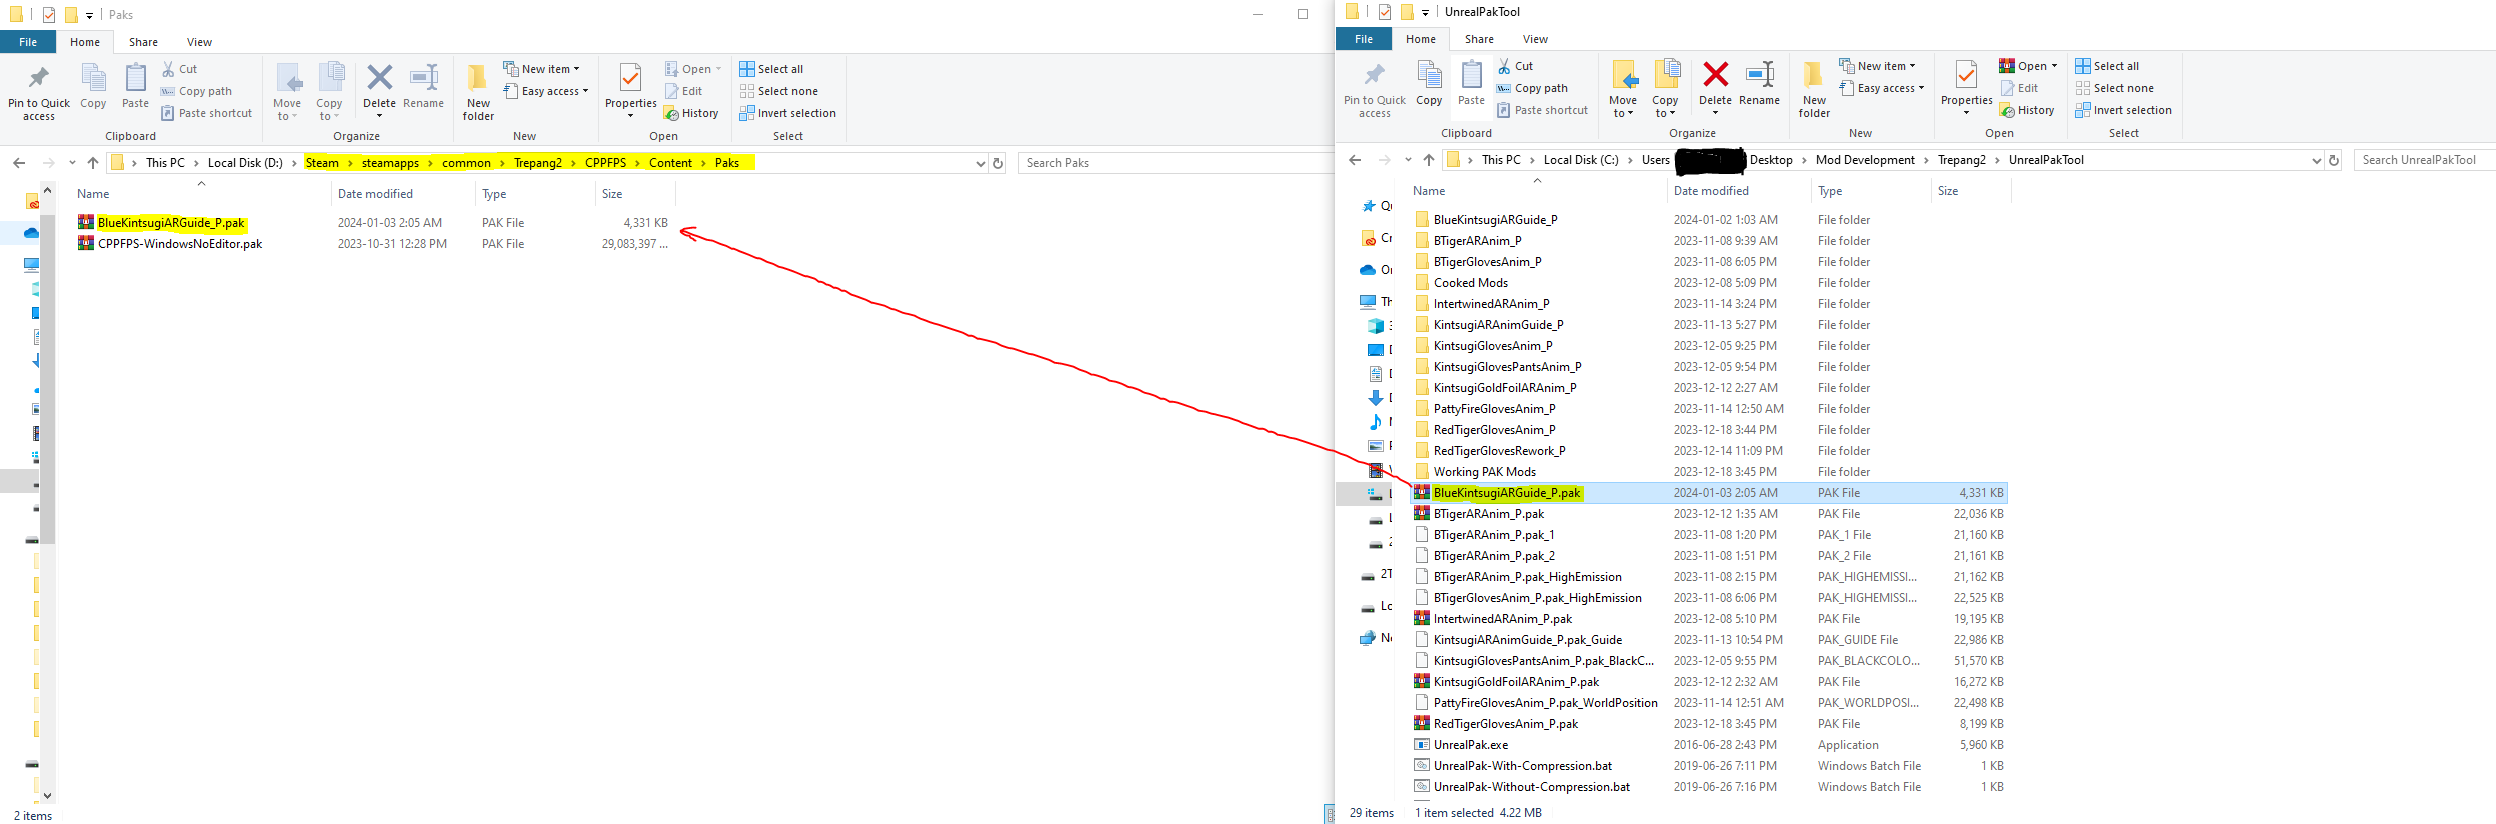Viewport: 2496px width, 824px height.
Task: Expand Move to dropdown in UnrealPakTool window
Action: coord(1623,107)
